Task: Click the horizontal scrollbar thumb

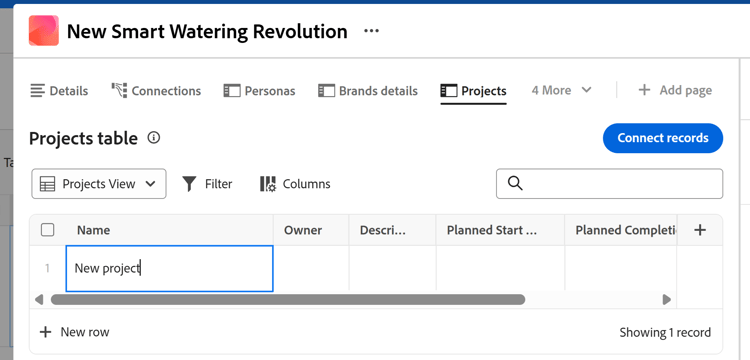Action: (288, 300)
